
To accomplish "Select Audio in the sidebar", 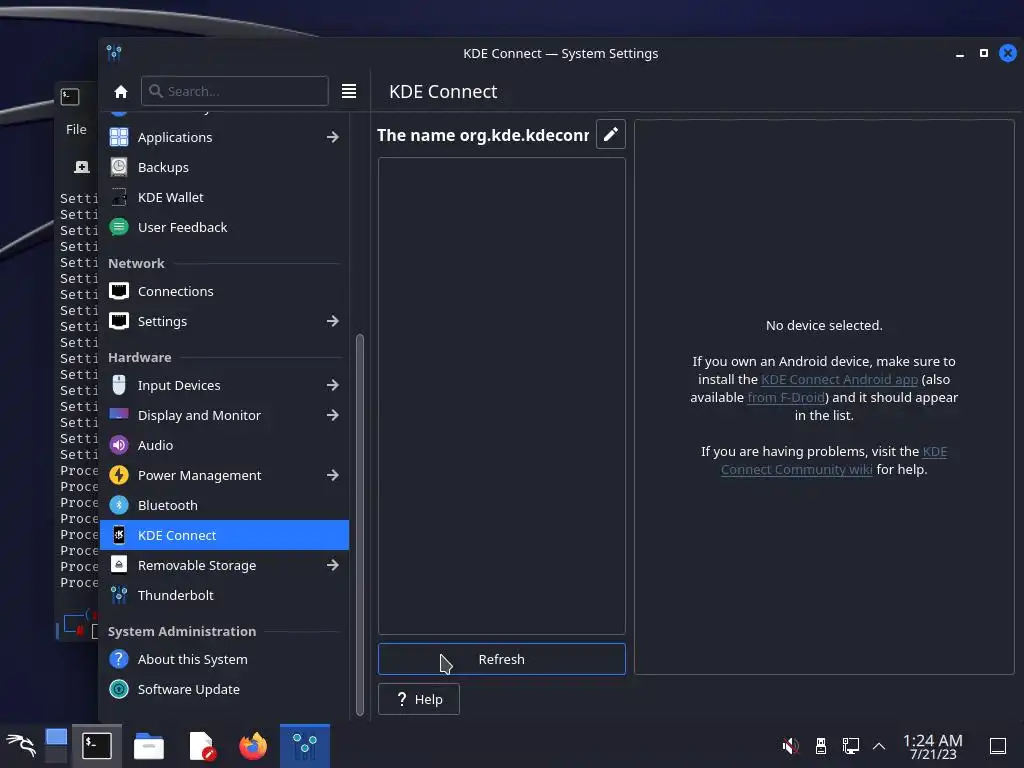I will 225,445.
